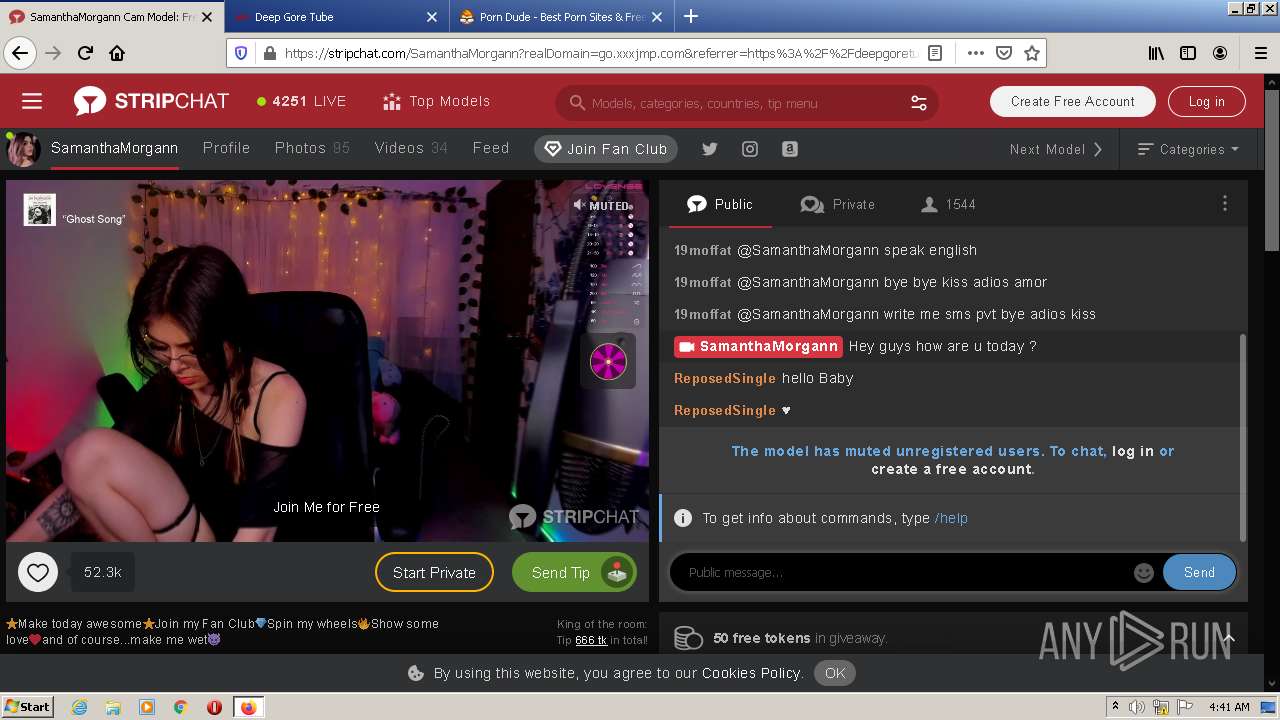Open the Feed tab
This screenshot has width=1280, height=720.
(x=491, y=148)
